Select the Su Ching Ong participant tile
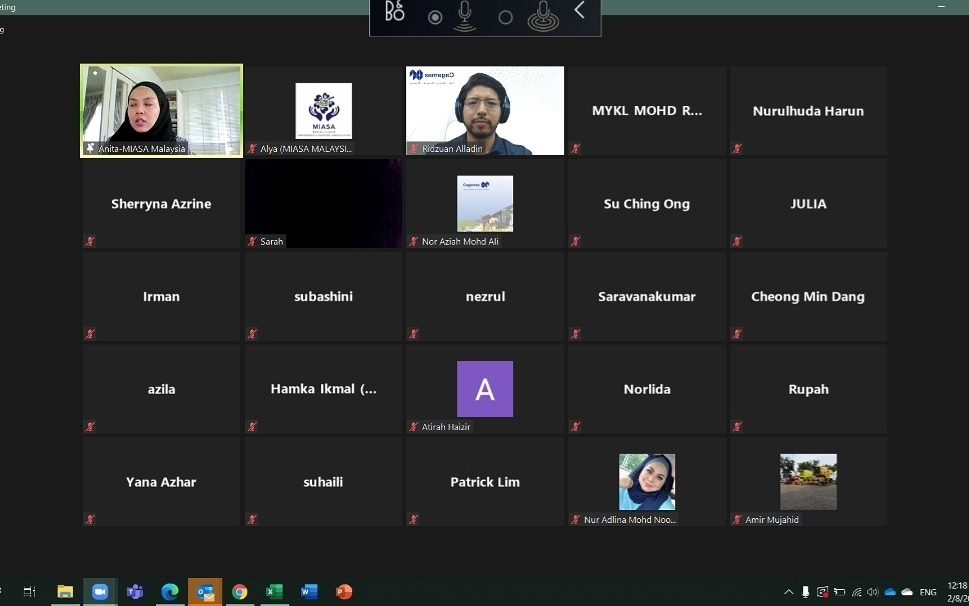 click(x=647, y=203)
